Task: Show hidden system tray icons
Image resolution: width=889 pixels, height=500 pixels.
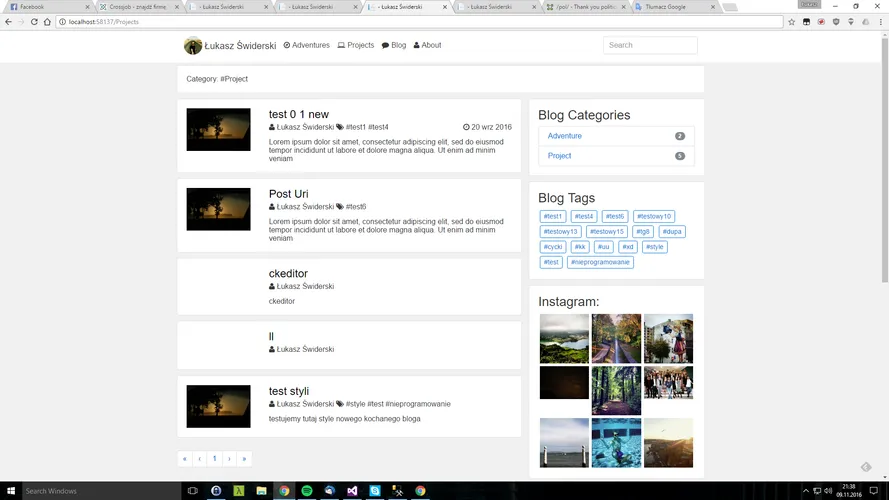Action: pos(806,491)
